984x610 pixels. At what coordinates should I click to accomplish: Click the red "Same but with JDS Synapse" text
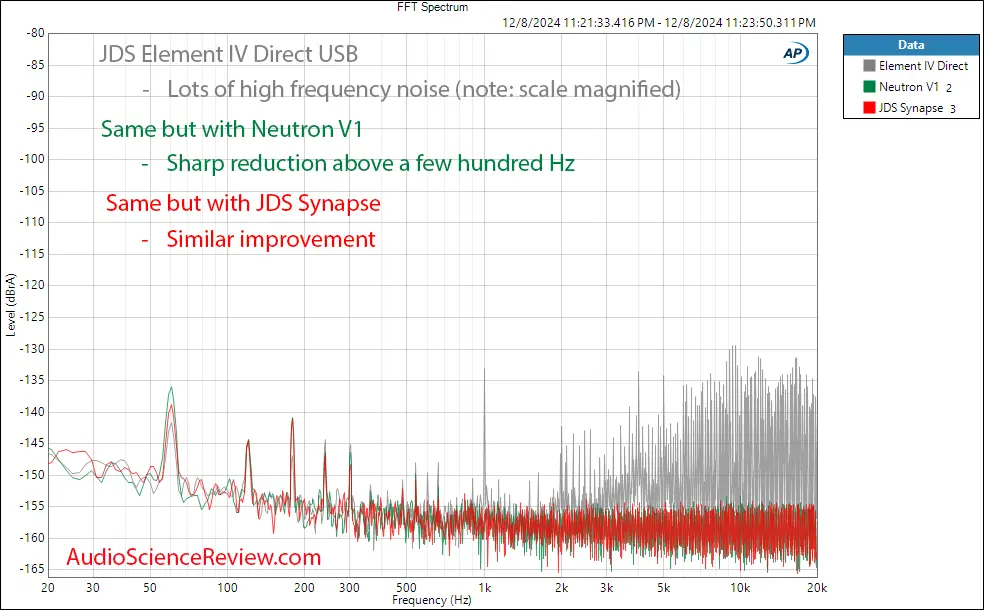pos(243,203)
